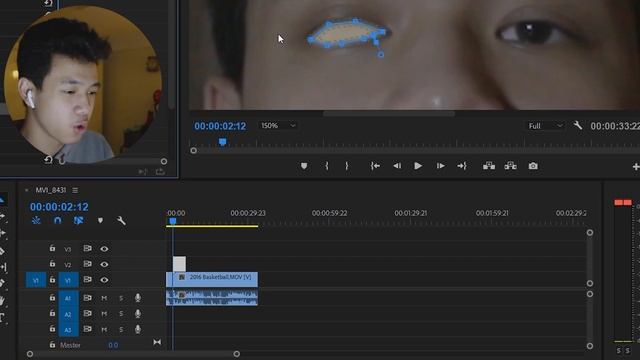Screen dimensions: 640x360
Task: Add a marker in Program Monitor transport bar
Action: (x=304, y=166)
